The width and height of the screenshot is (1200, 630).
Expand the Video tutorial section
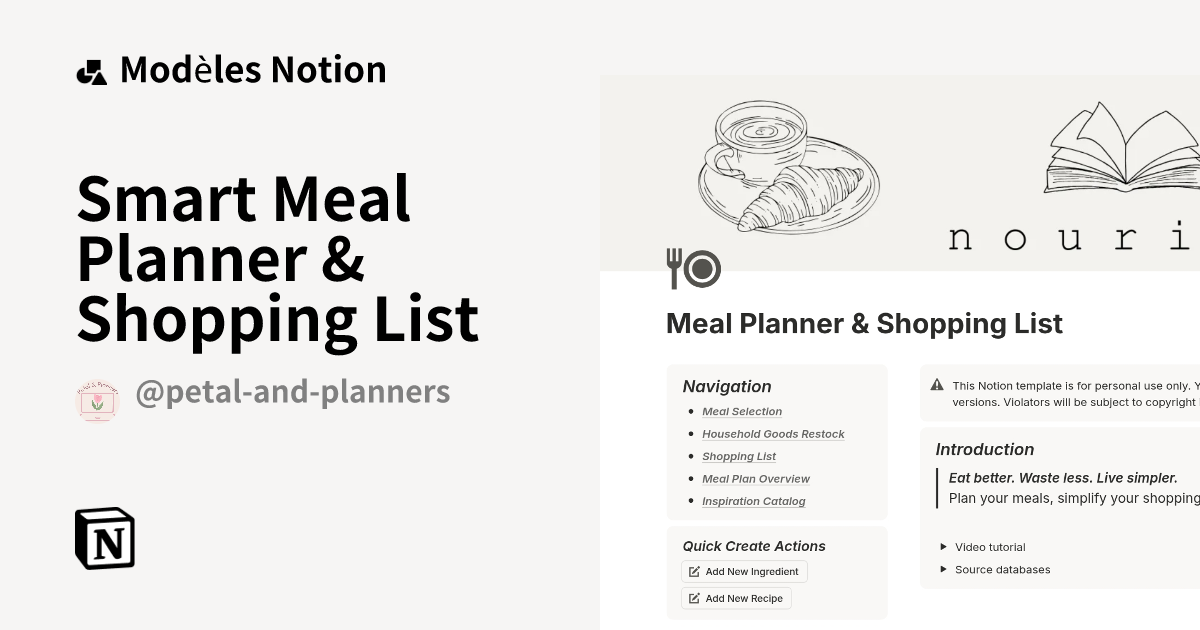click(990, 547)
